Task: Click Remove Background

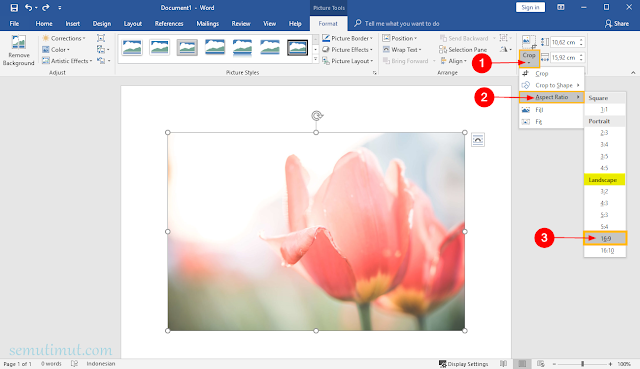Action: [x=18, y=50]
